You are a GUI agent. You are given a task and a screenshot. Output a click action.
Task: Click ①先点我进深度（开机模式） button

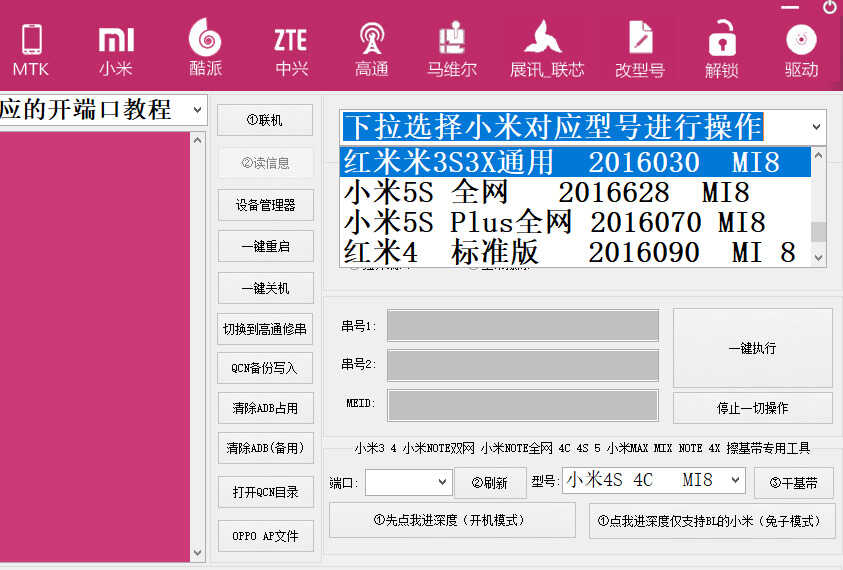click(452, 520)
